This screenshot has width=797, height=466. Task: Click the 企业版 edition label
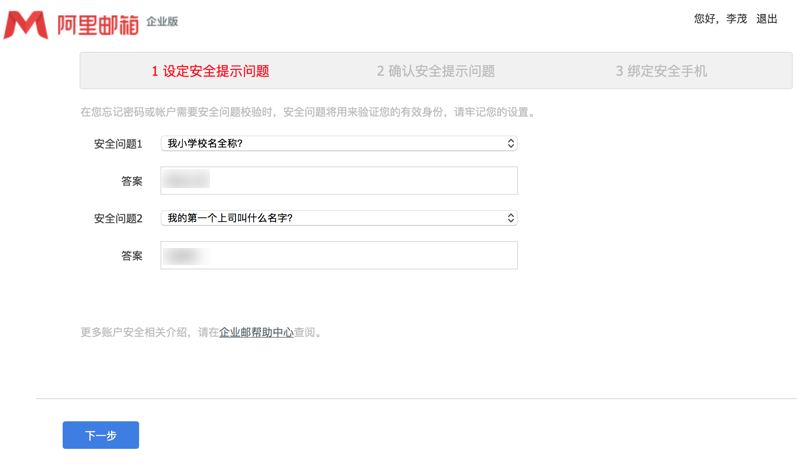coord(162,21)
